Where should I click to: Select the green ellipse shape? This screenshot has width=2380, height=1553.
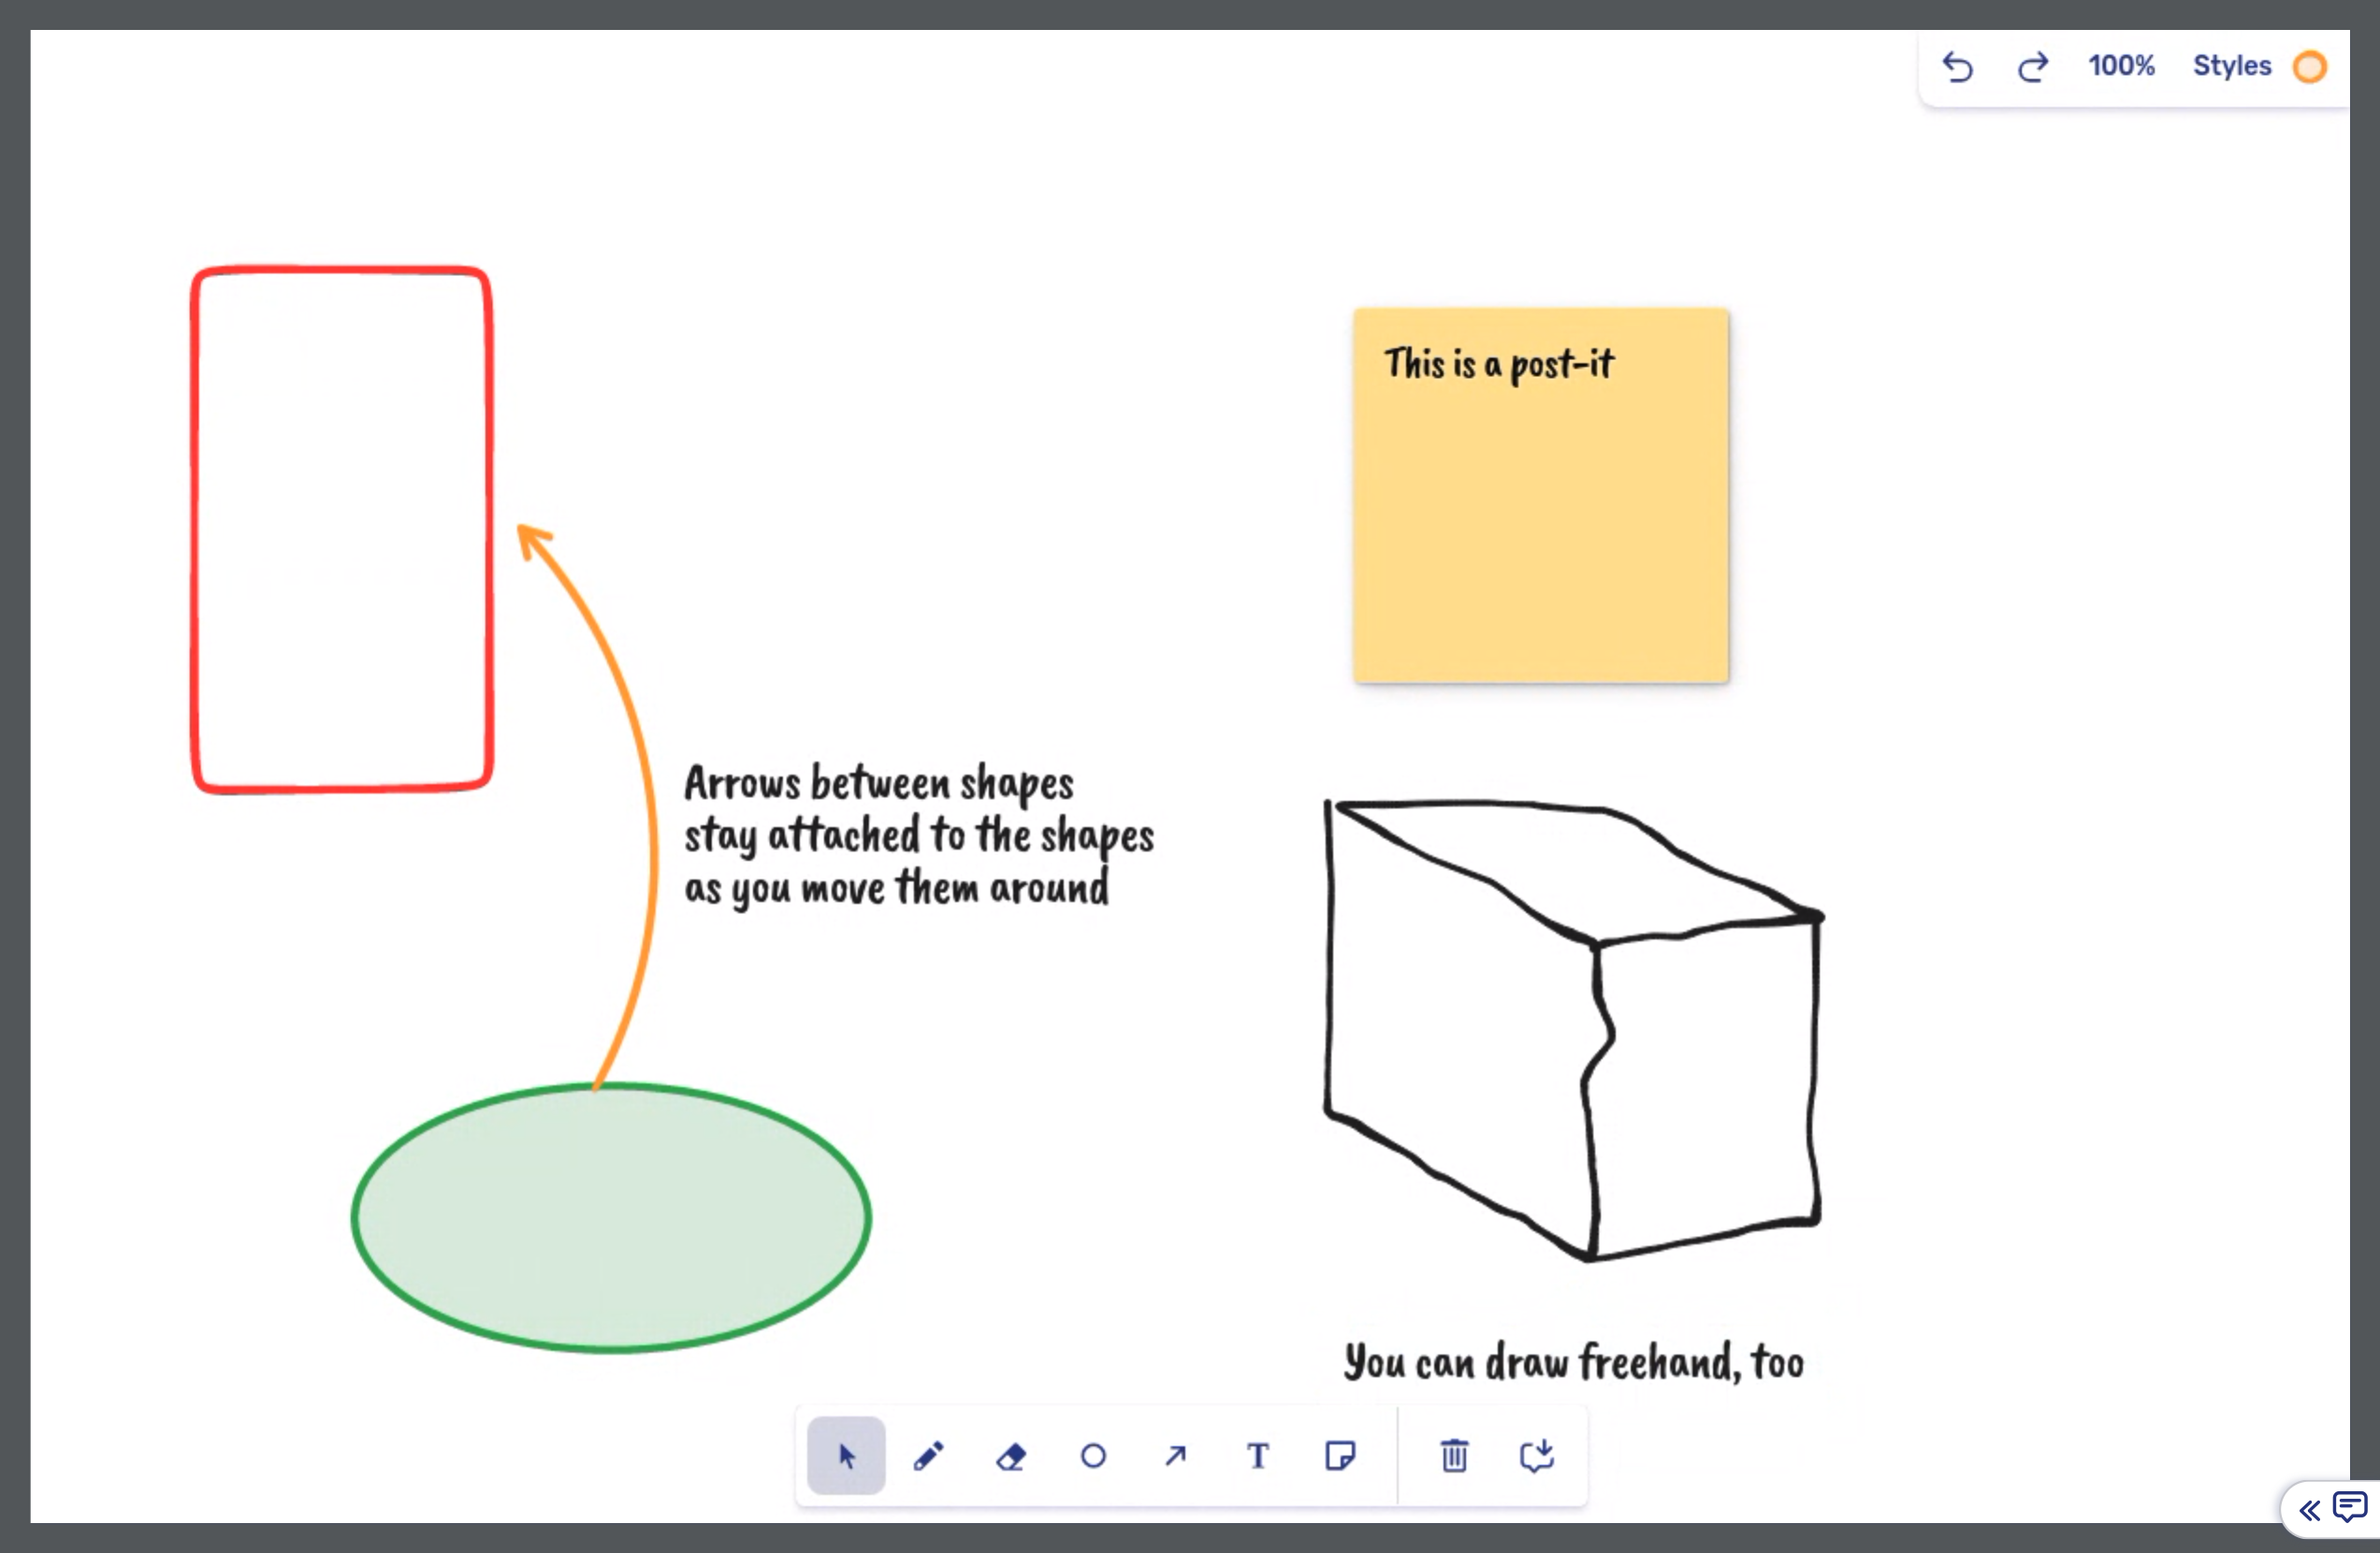[x=610, y=1218]
